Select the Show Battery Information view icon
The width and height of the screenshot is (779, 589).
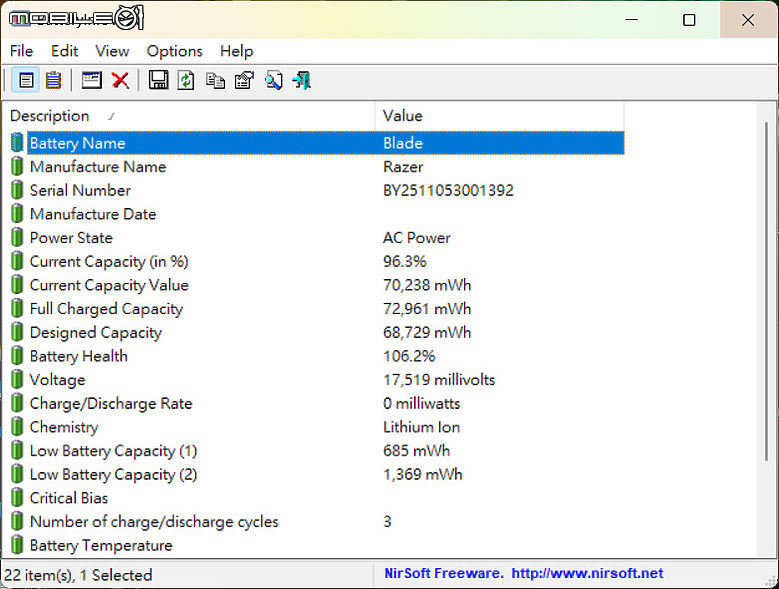(25, 80)
